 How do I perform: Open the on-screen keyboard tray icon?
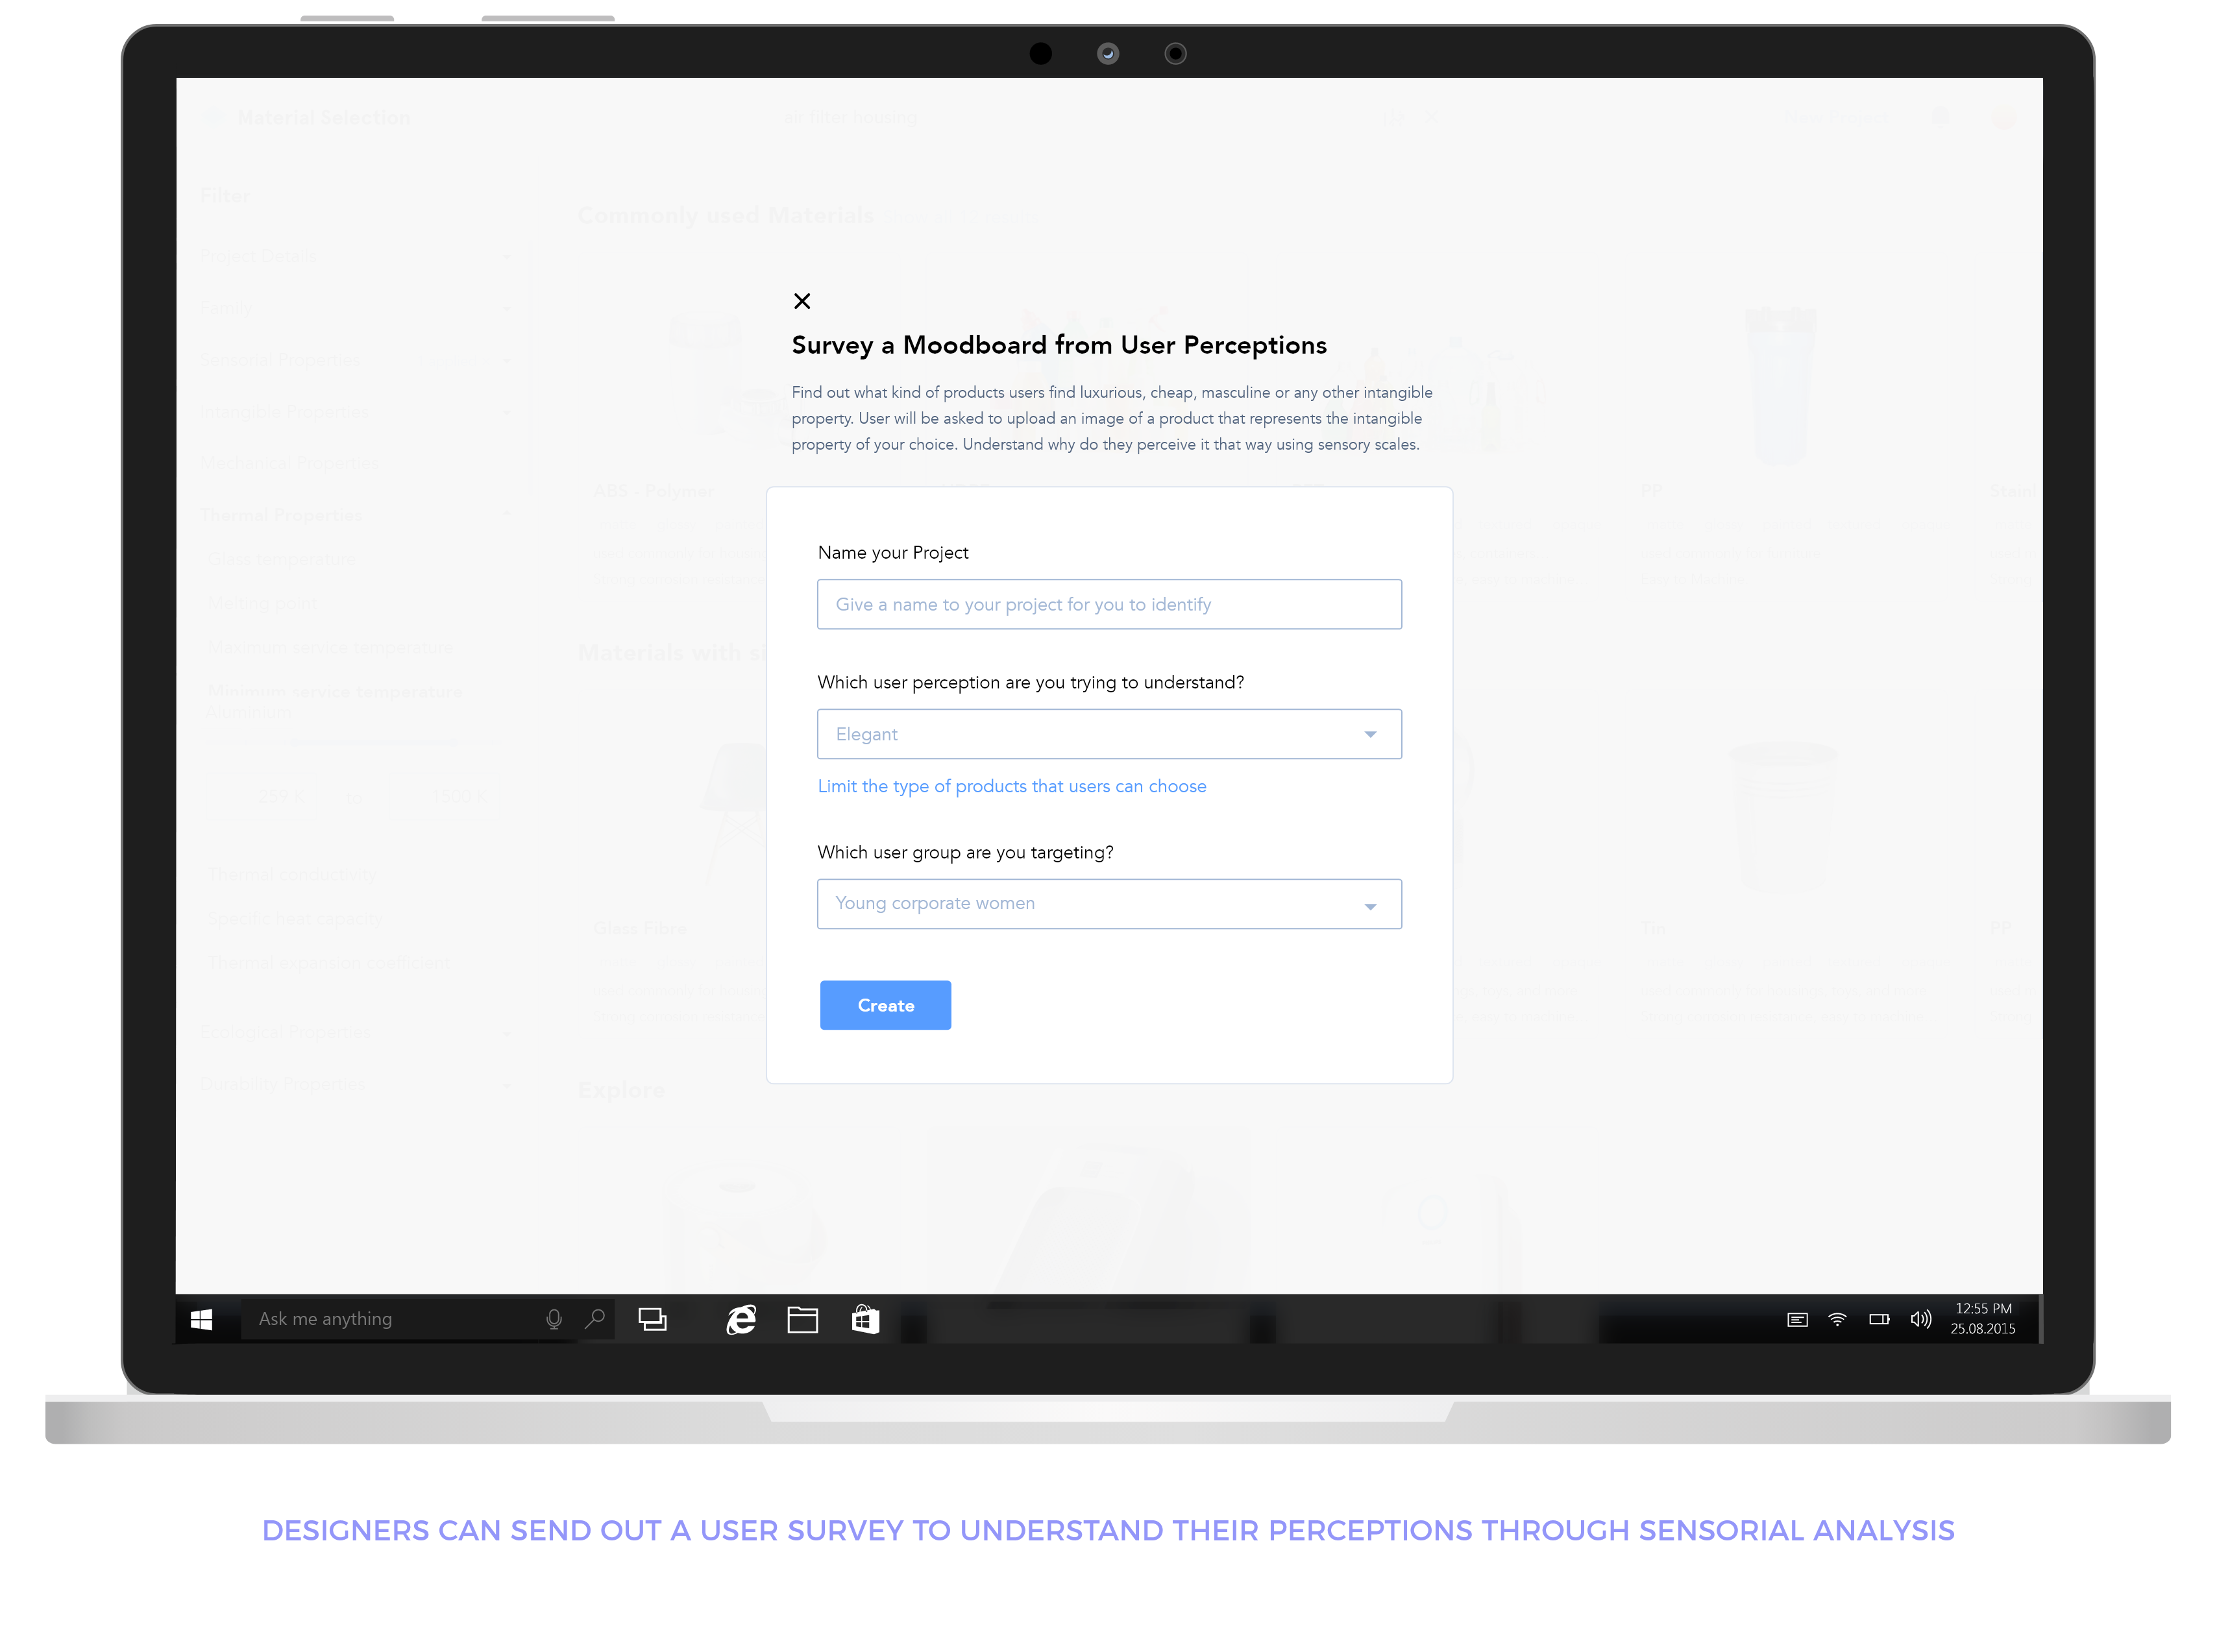1797,1319
